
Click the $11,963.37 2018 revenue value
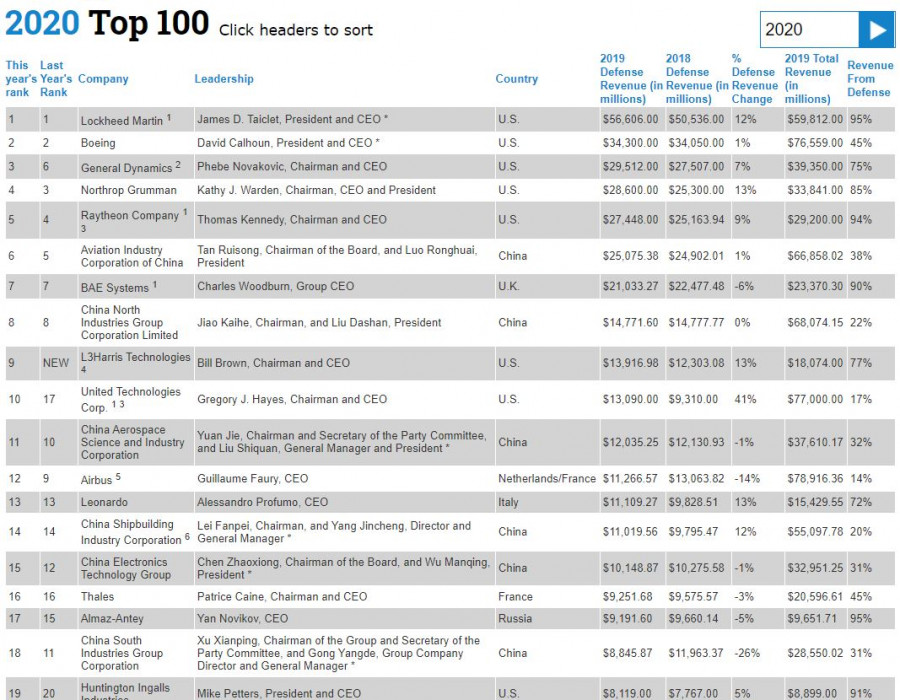click(696, 653)
